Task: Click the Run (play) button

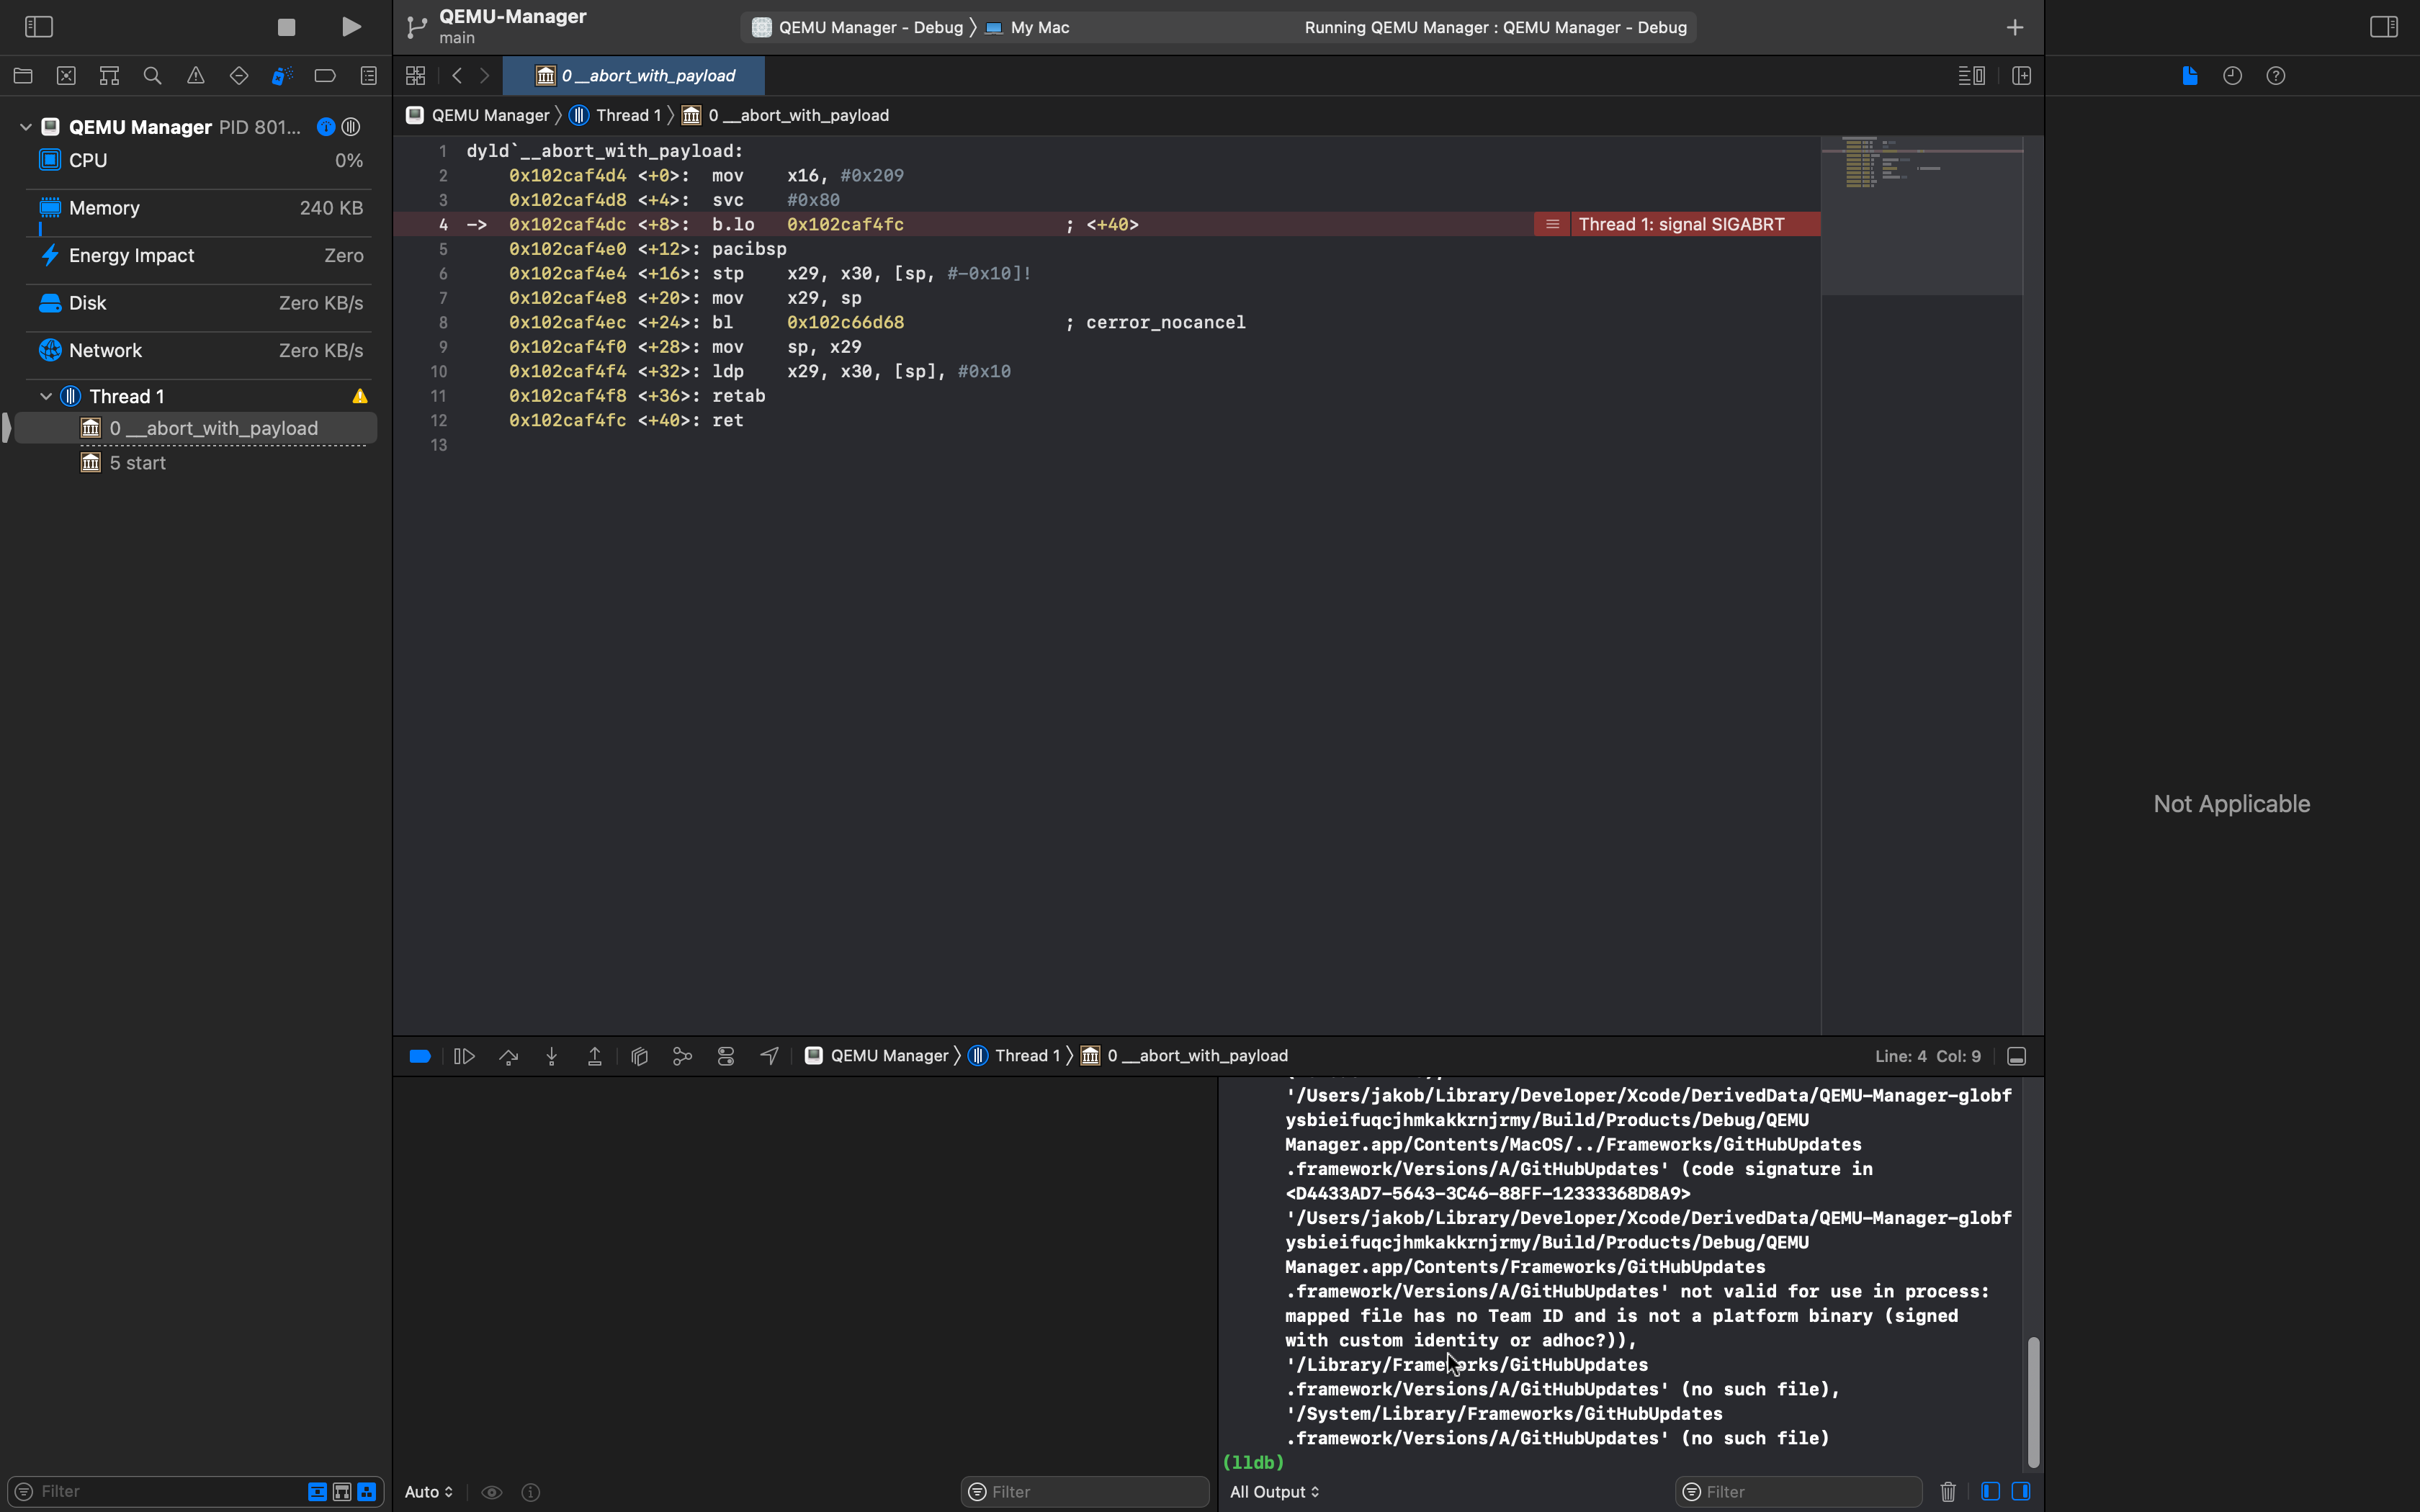Action: click(x=351, y=27)
